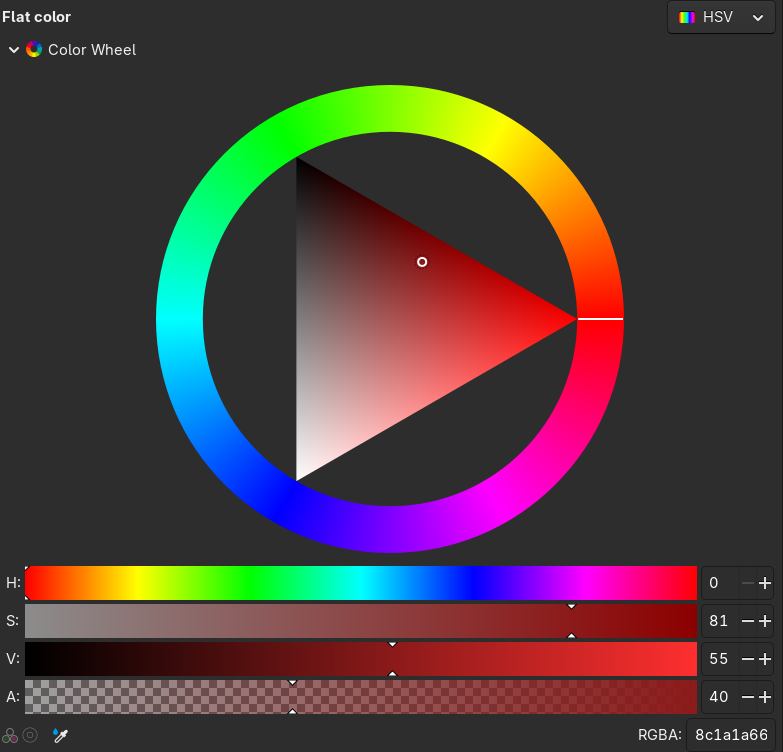The width and height of the screenshot is (783, 752).
Task: Decrease Alpha with the minus button
Action: pos(747,697)
